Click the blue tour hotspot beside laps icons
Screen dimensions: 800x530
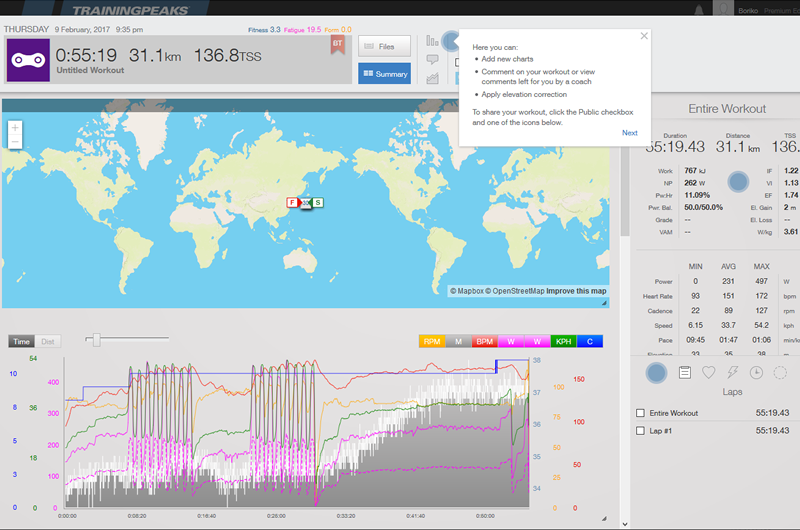click(x=656, y=373)
